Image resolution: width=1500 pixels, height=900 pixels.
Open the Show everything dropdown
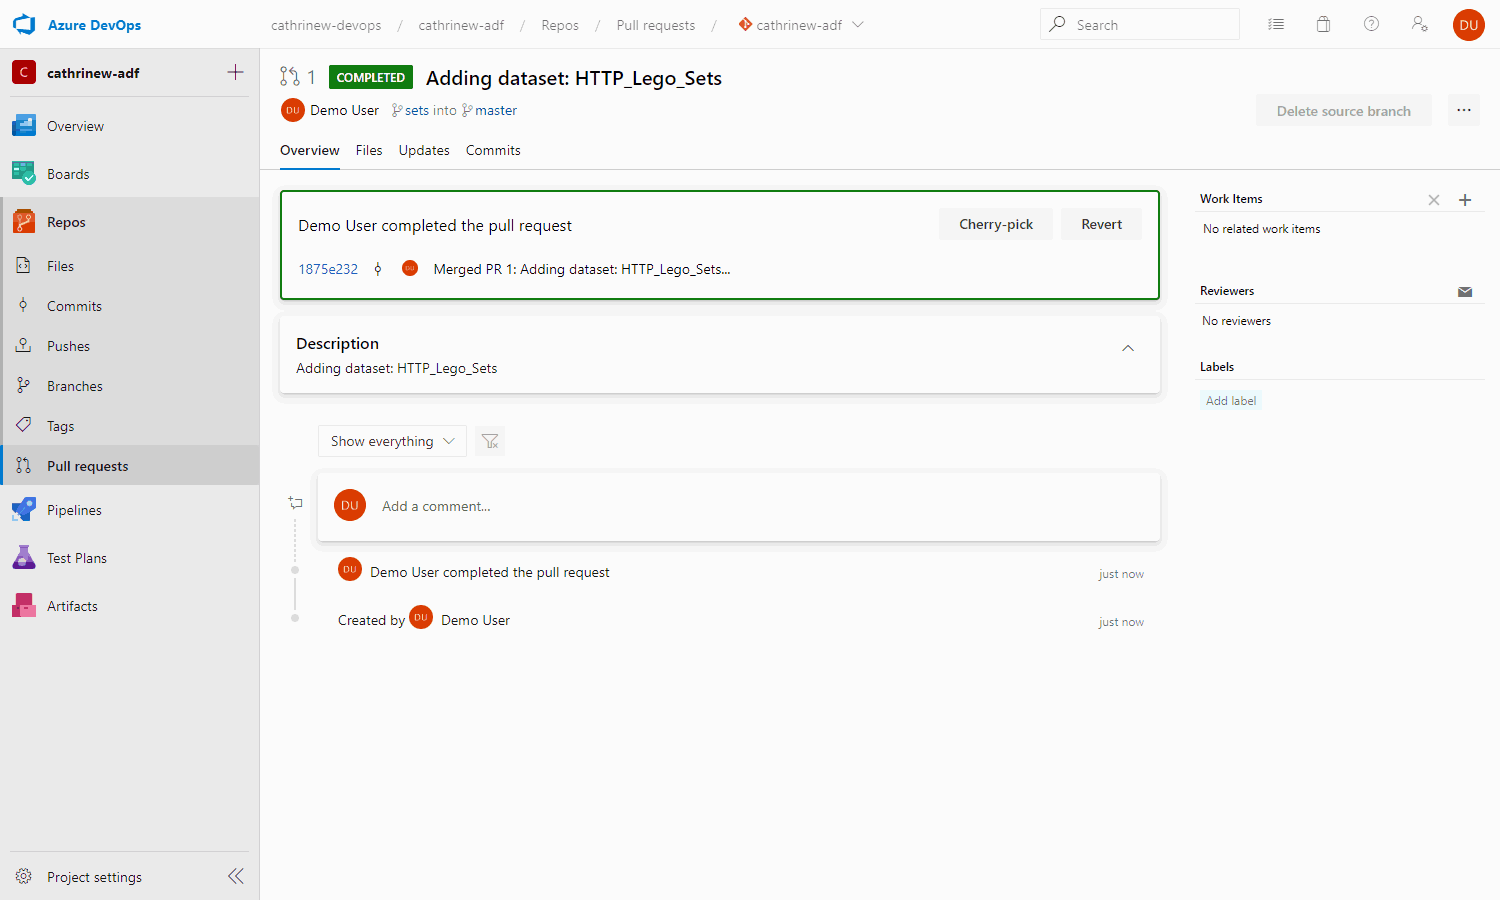tap(392, 441)
